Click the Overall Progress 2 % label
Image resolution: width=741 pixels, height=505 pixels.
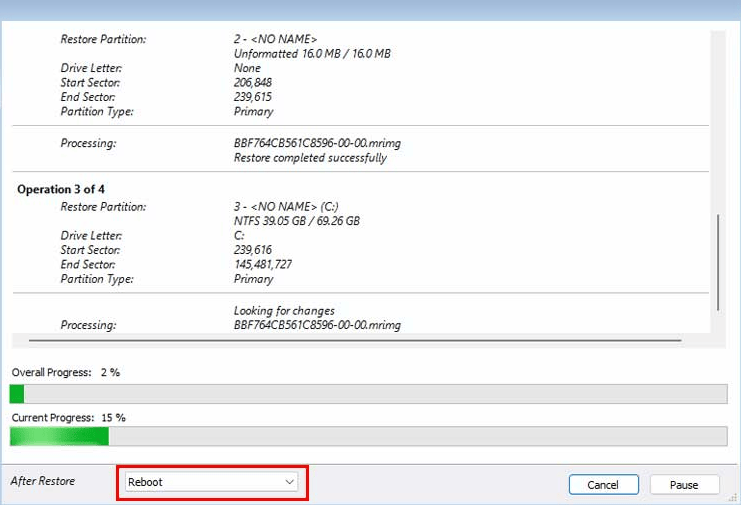click(x=66, y=373)
